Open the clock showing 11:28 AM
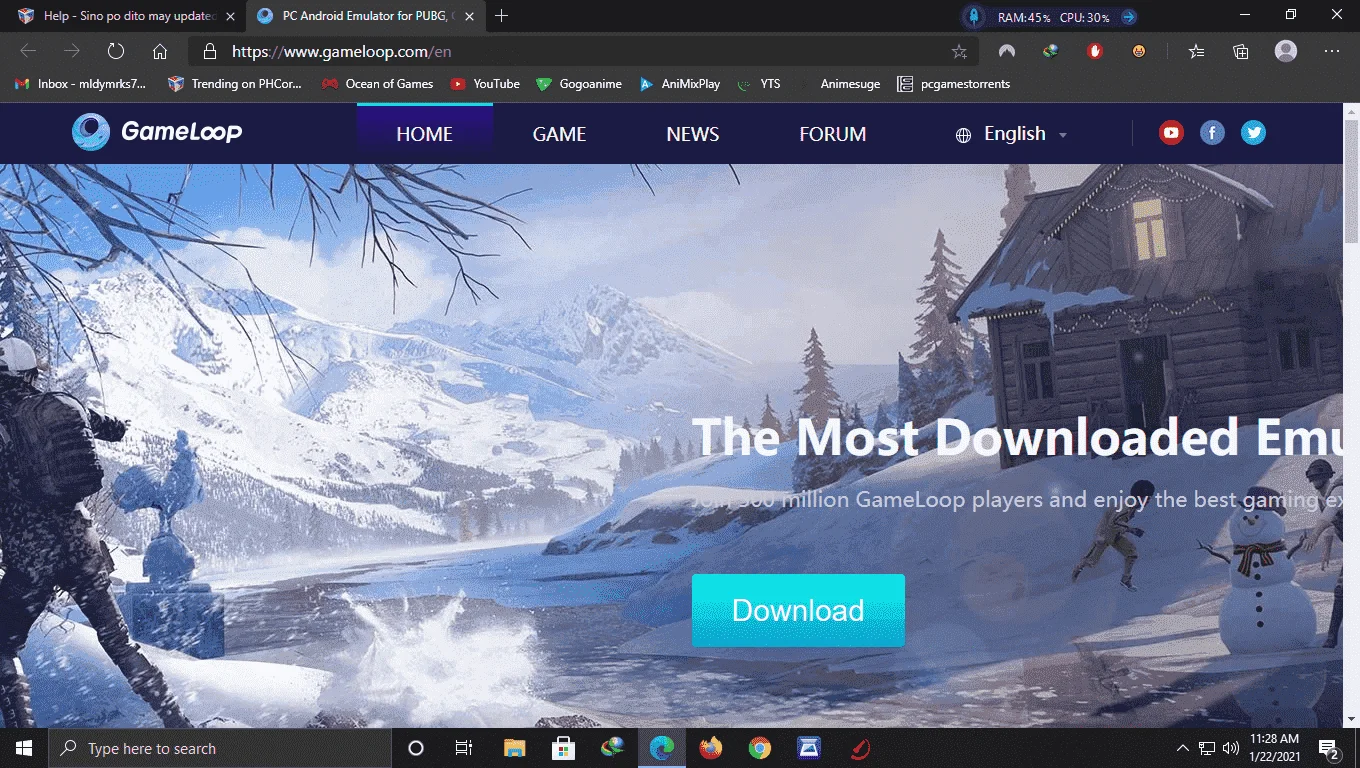1360x768 pixels. pyautogui.click(x=1275, y=748)
